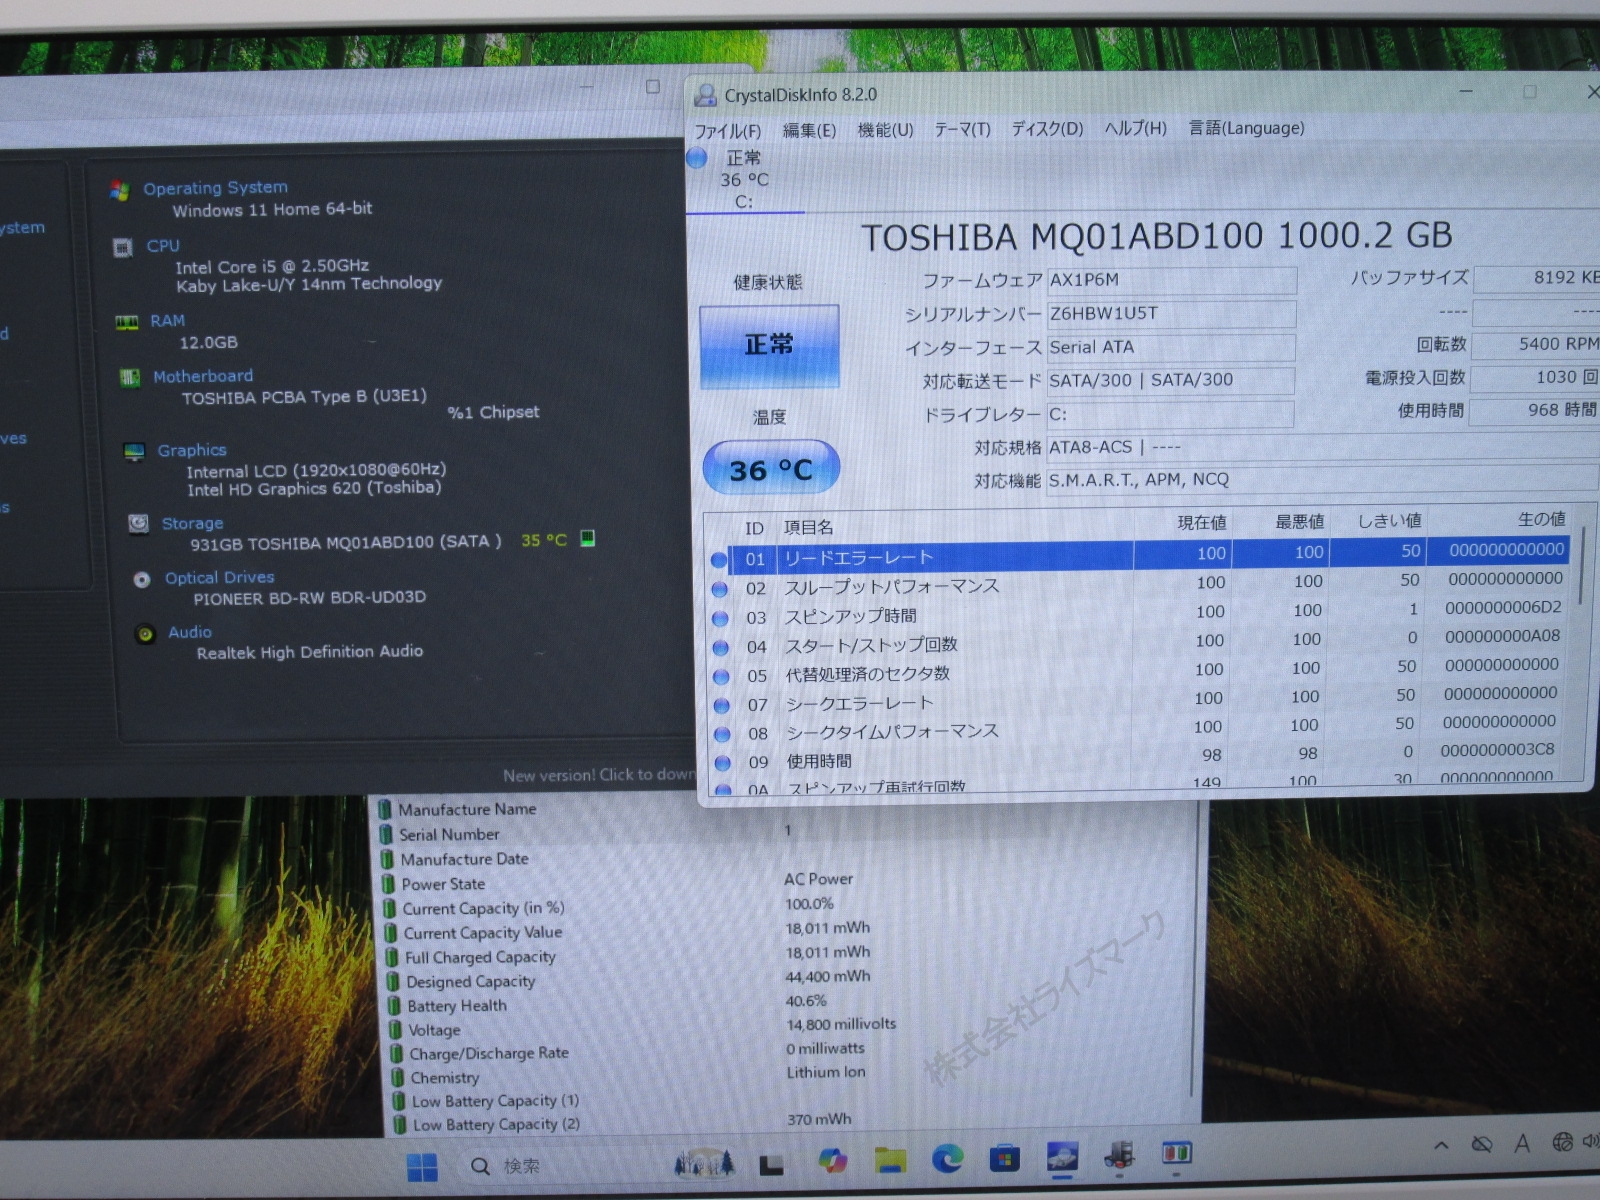Select the 05 代替処理済のセクタ数 row

[x=867, y=675]
